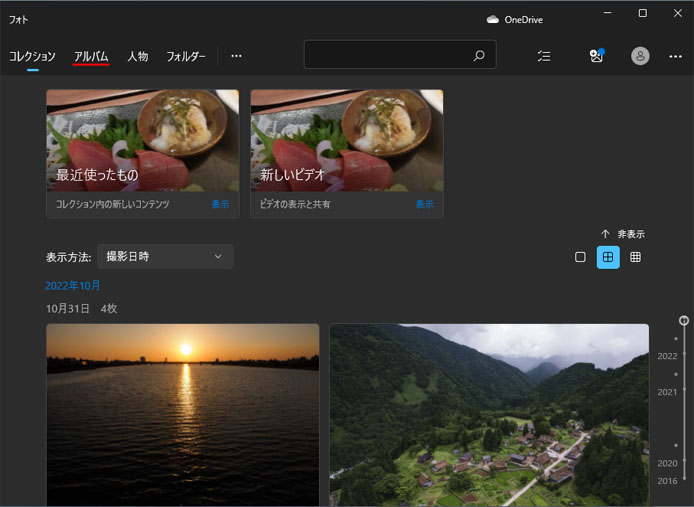Expand the 撮影日時 sort dropdown
694x507 pixels.
coord(165,256)
